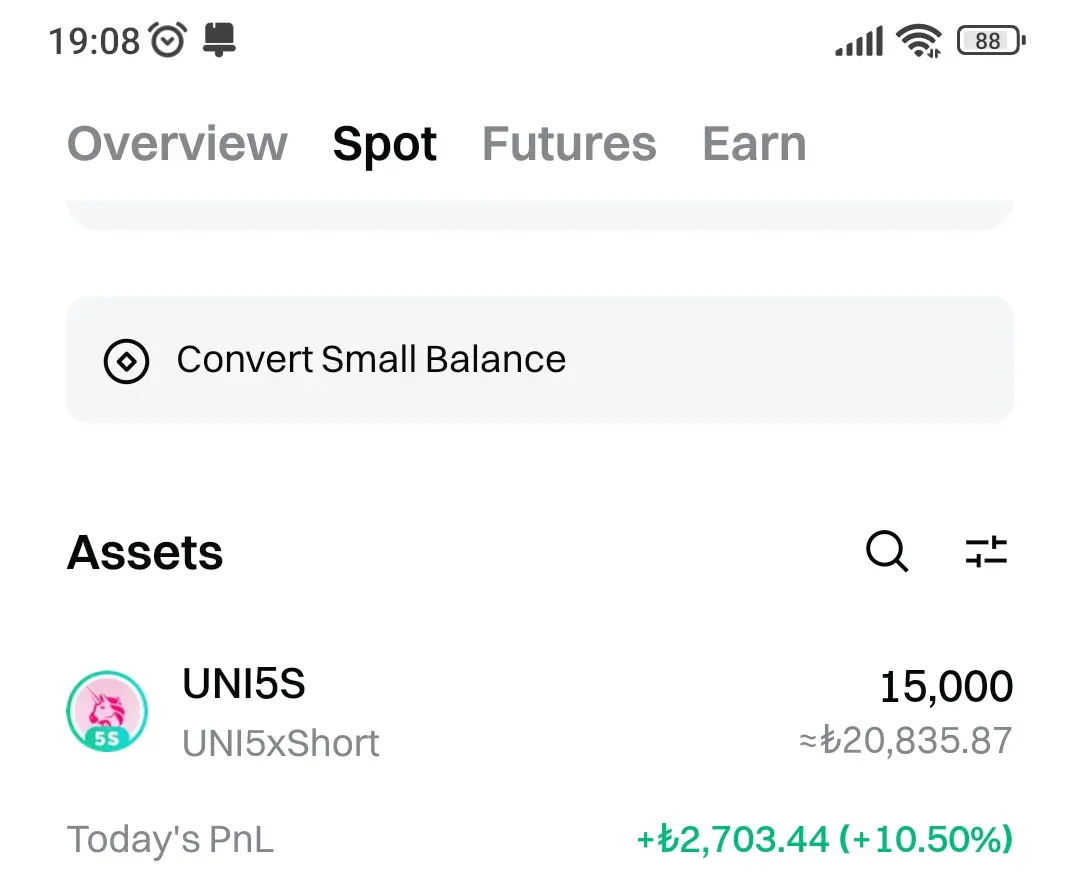Open asset search with the magnifier icon
The width and height of the screenshot is (1080, 891).
coord(886,552)
